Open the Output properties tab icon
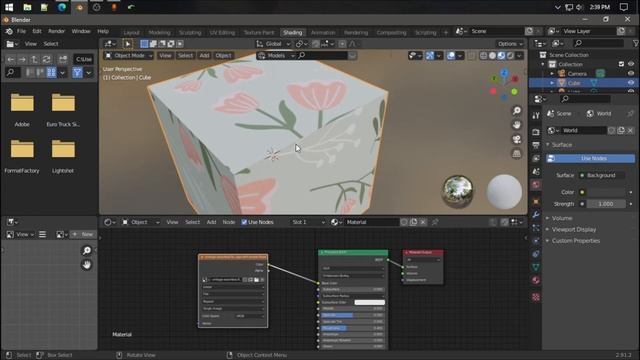The width and height of the screenshot is (640, 360). 536,145
